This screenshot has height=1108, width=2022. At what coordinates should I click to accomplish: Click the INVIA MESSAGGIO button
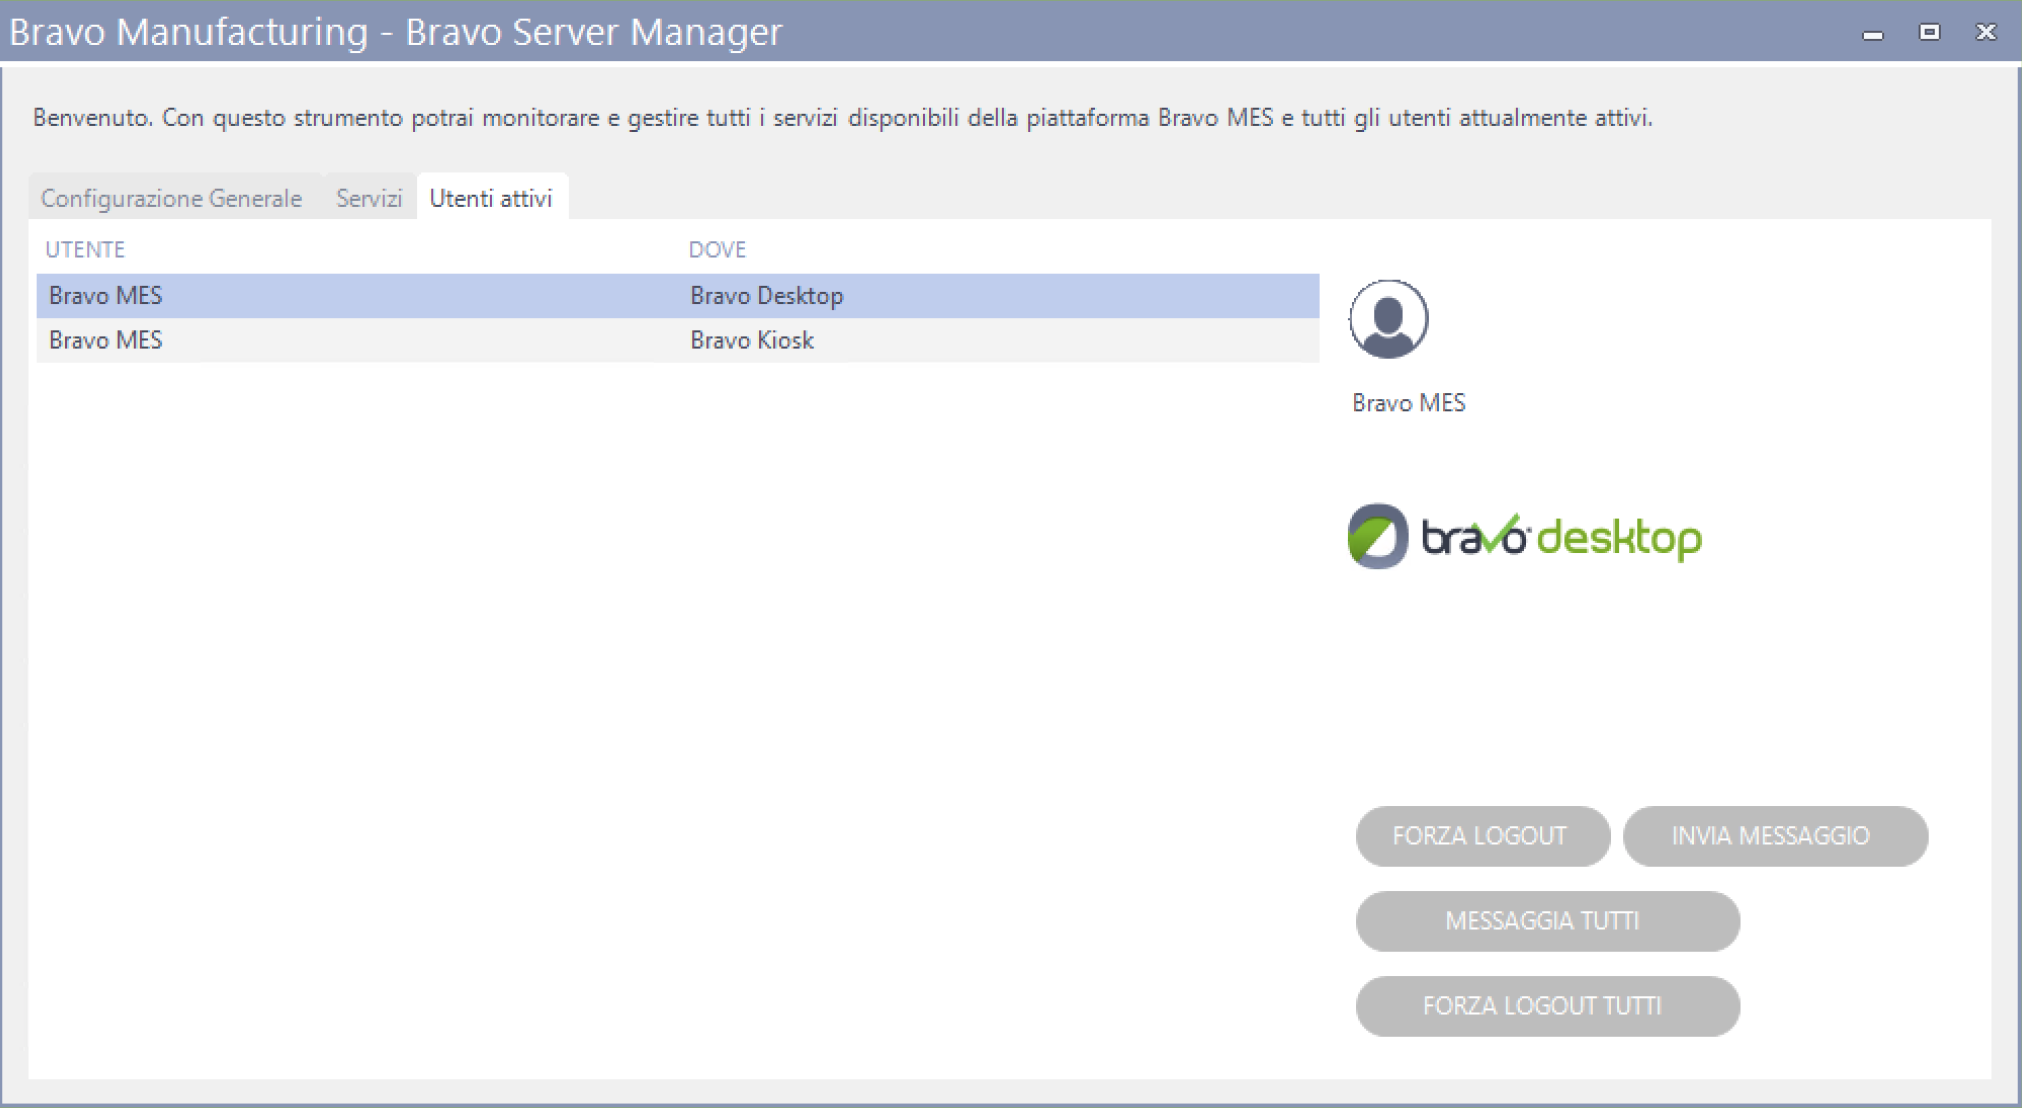[x=1774, y=836]
